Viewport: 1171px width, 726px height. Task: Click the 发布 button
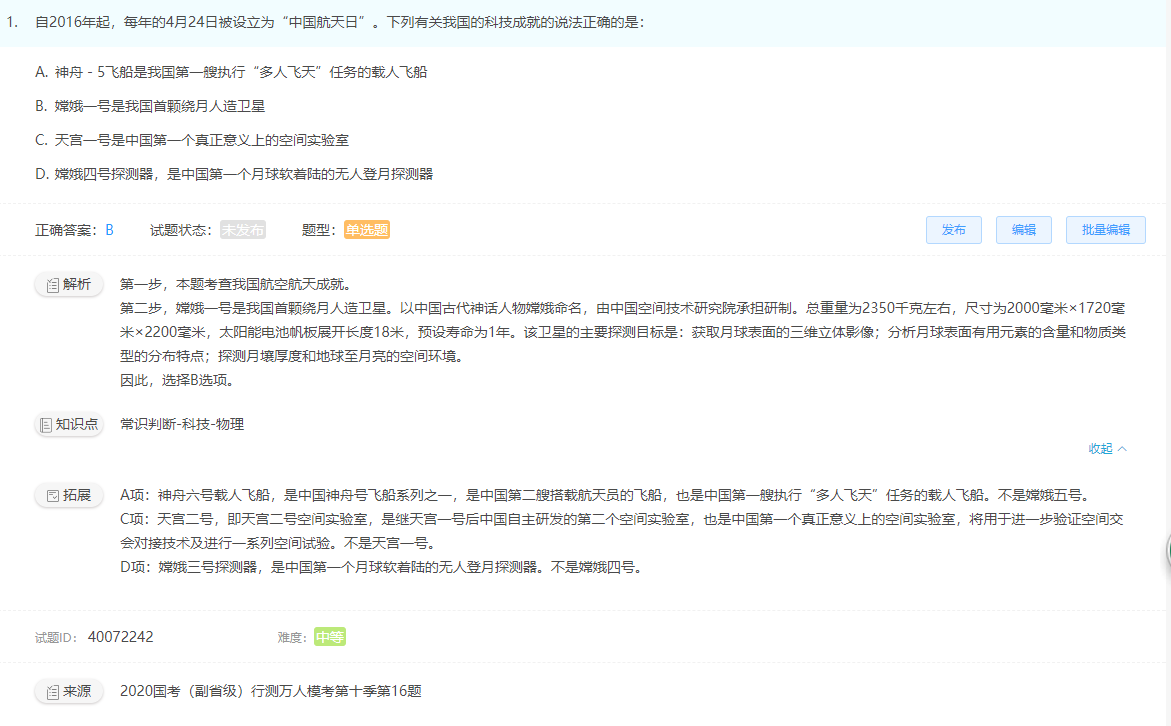(954, 230)
